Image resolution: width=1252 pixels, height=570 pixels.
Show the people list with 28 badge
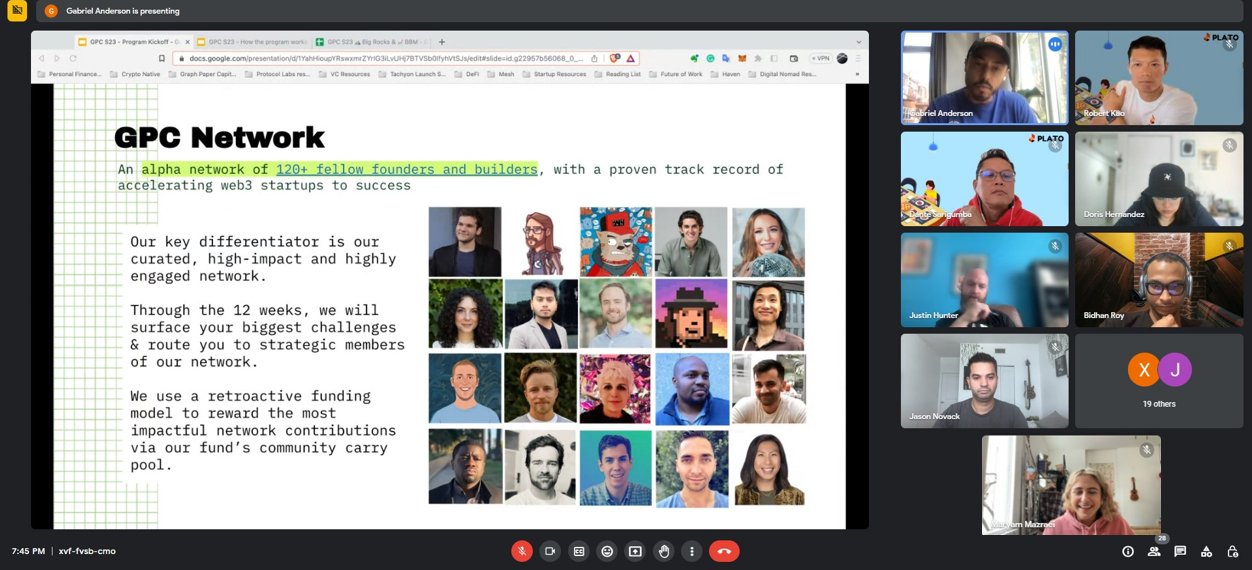click(x=1154, y=549)
